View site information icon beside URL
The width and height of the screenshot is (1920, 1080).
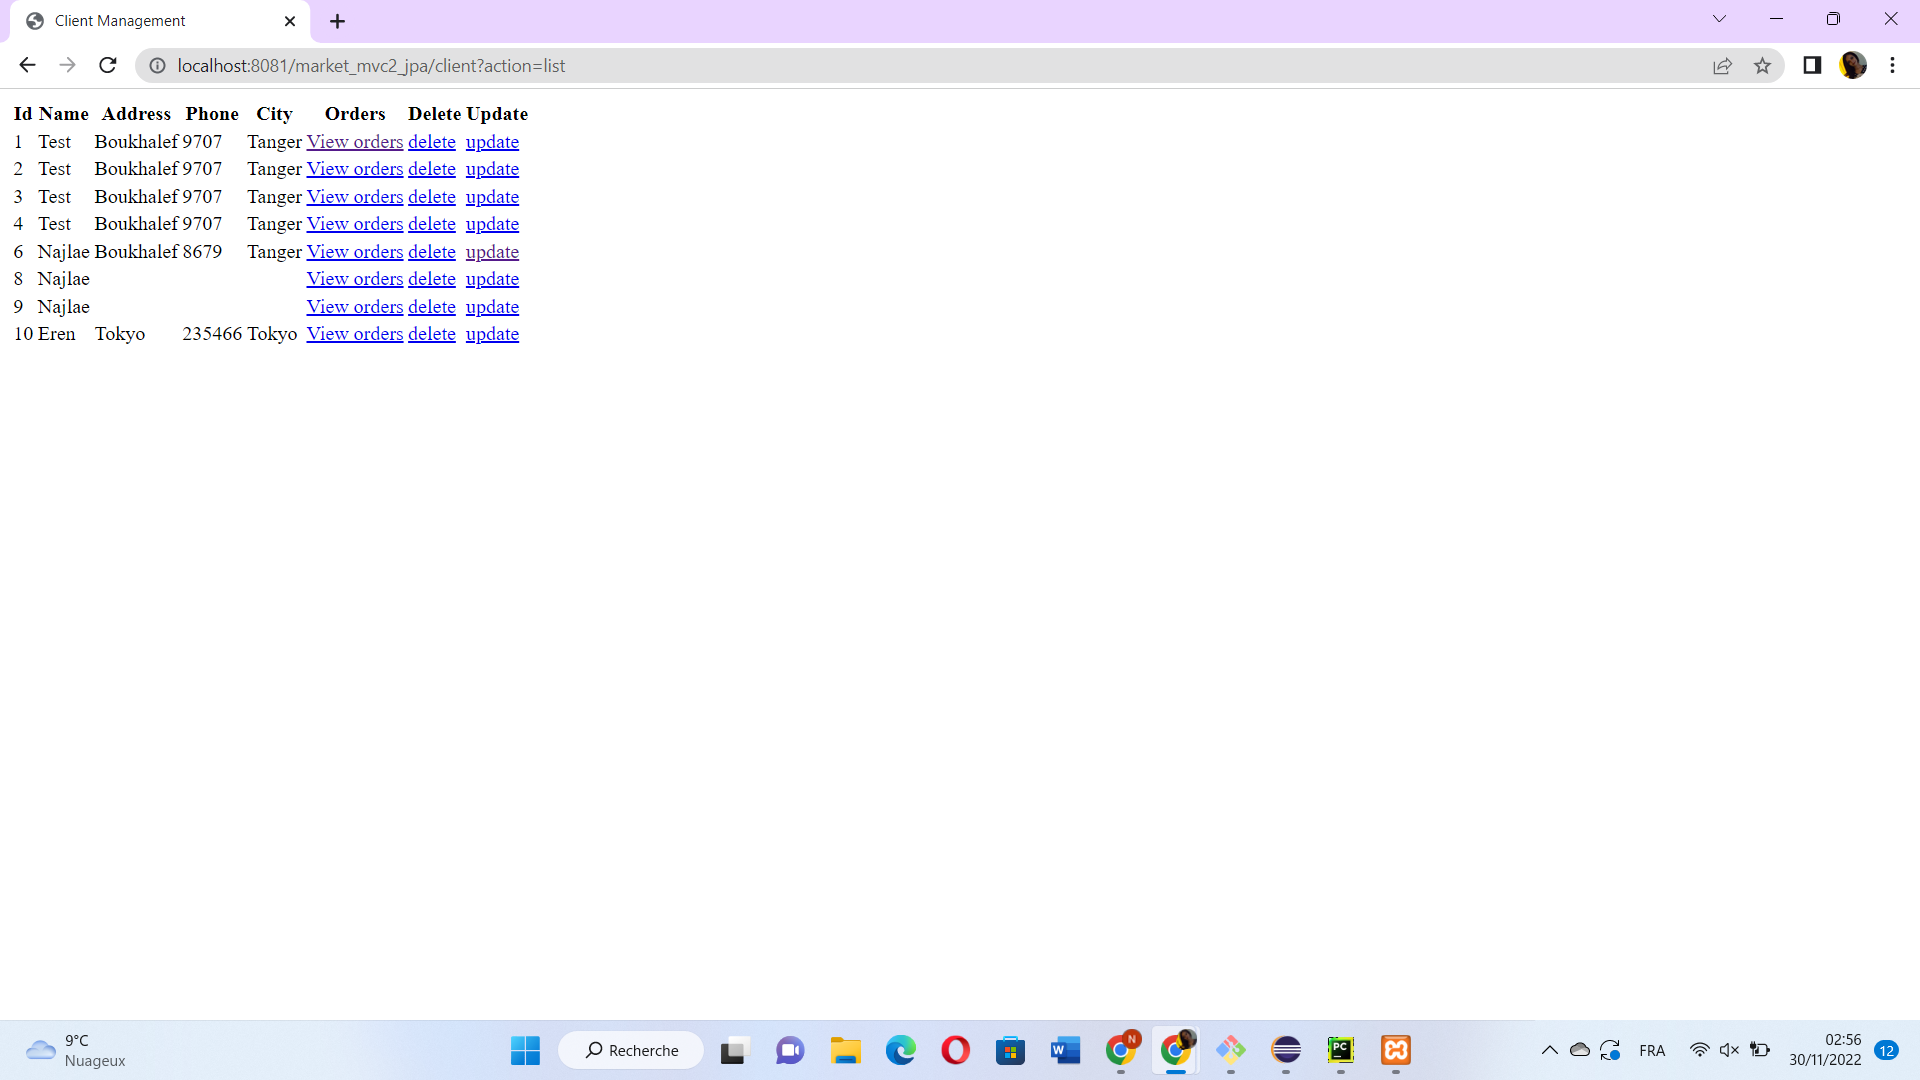click(157, 66)
